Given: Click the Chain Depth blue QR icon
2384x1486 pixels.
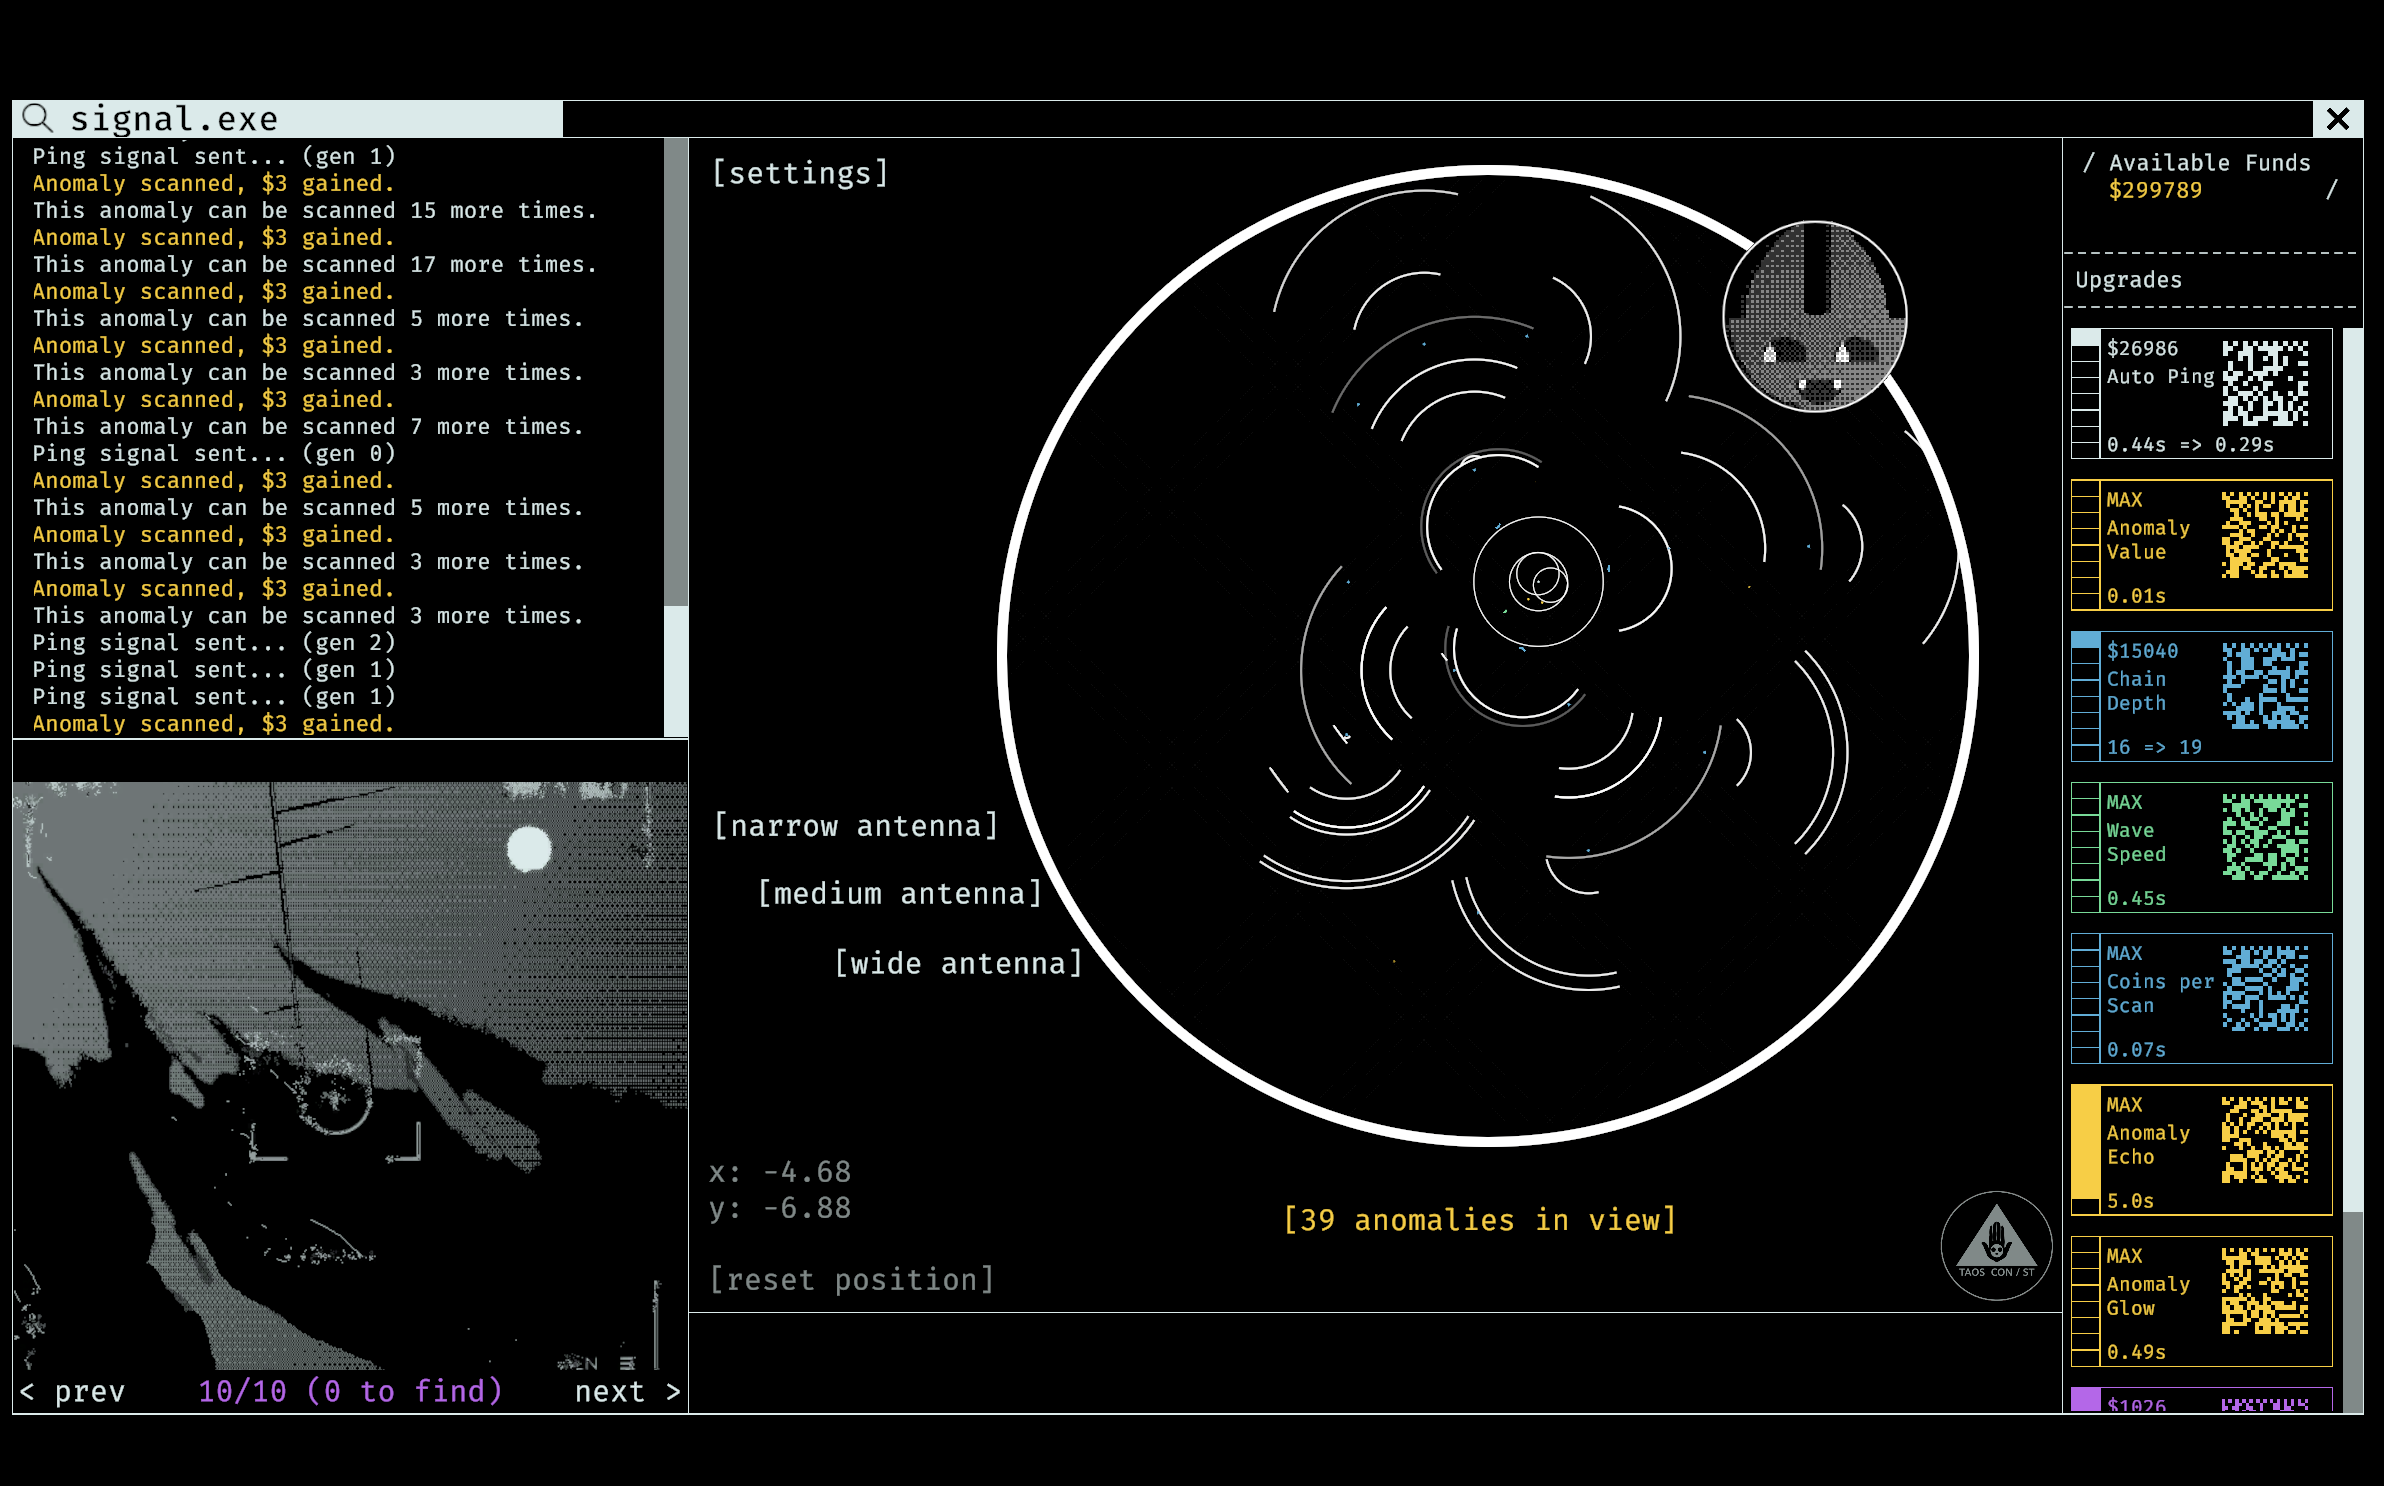Looking at the screenshot, I should pos(2265,685).
